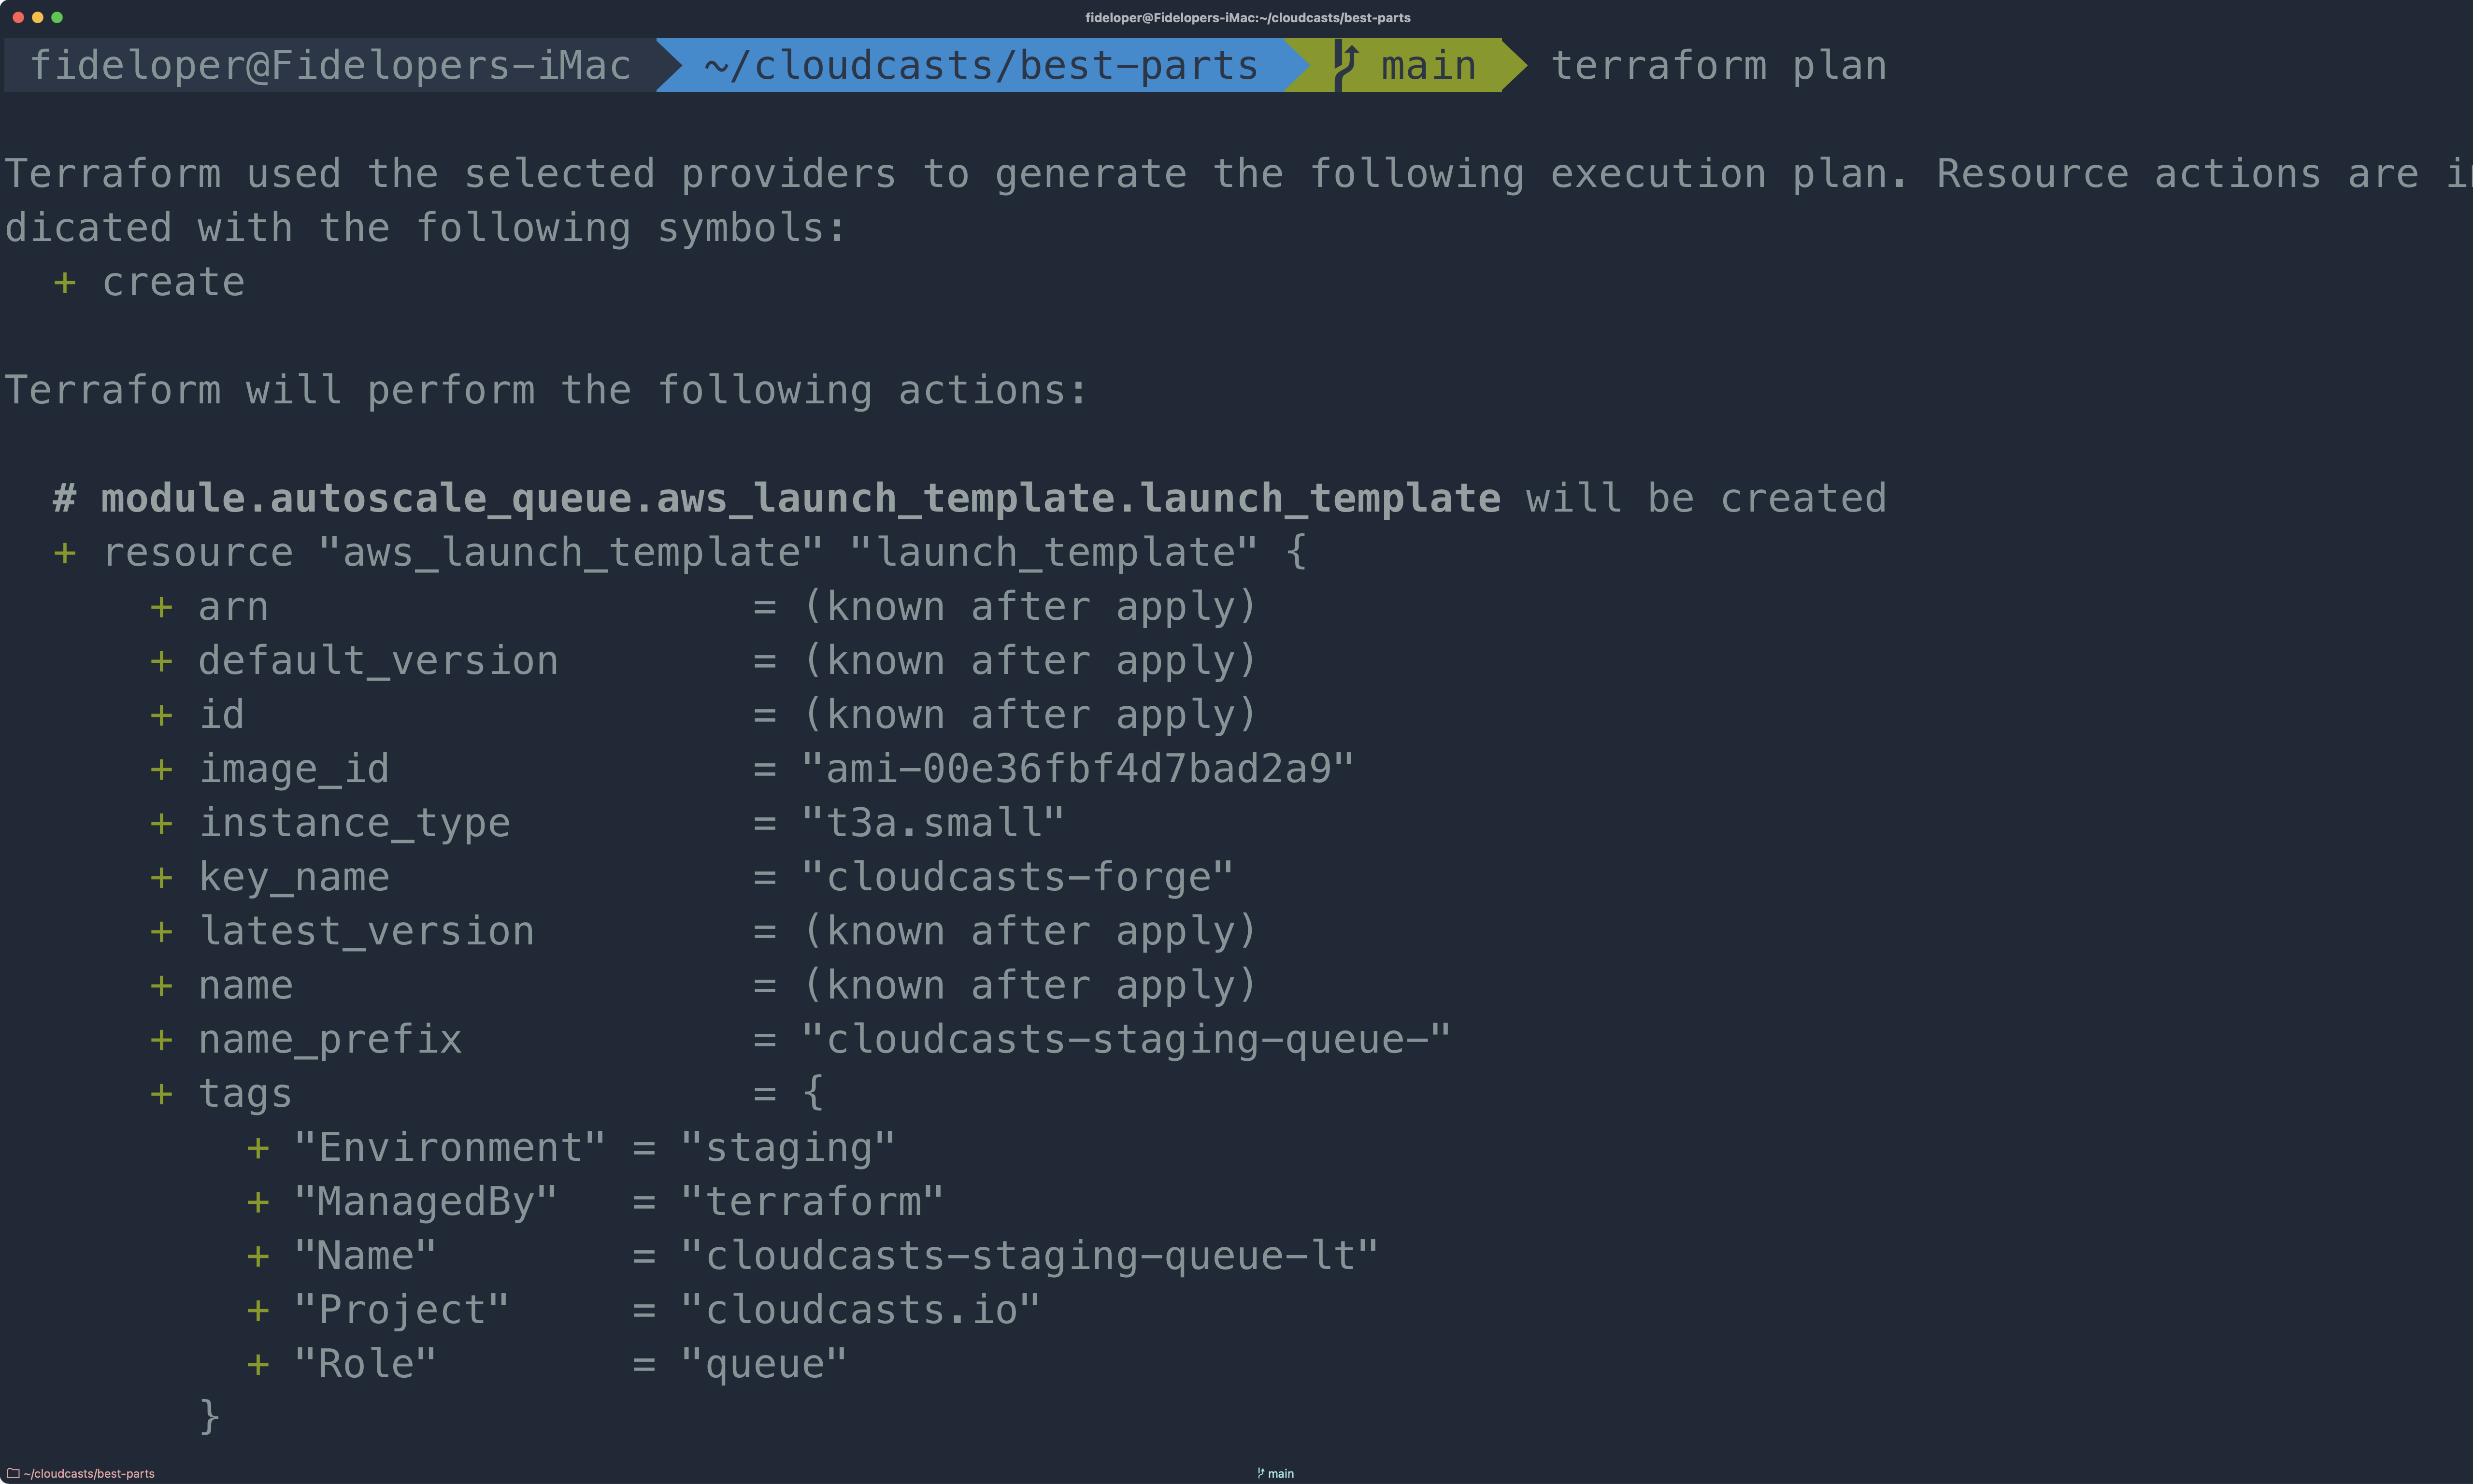Click the green plus before resource line
This screenshot has height=1484, width=2473.
point(65,553)
